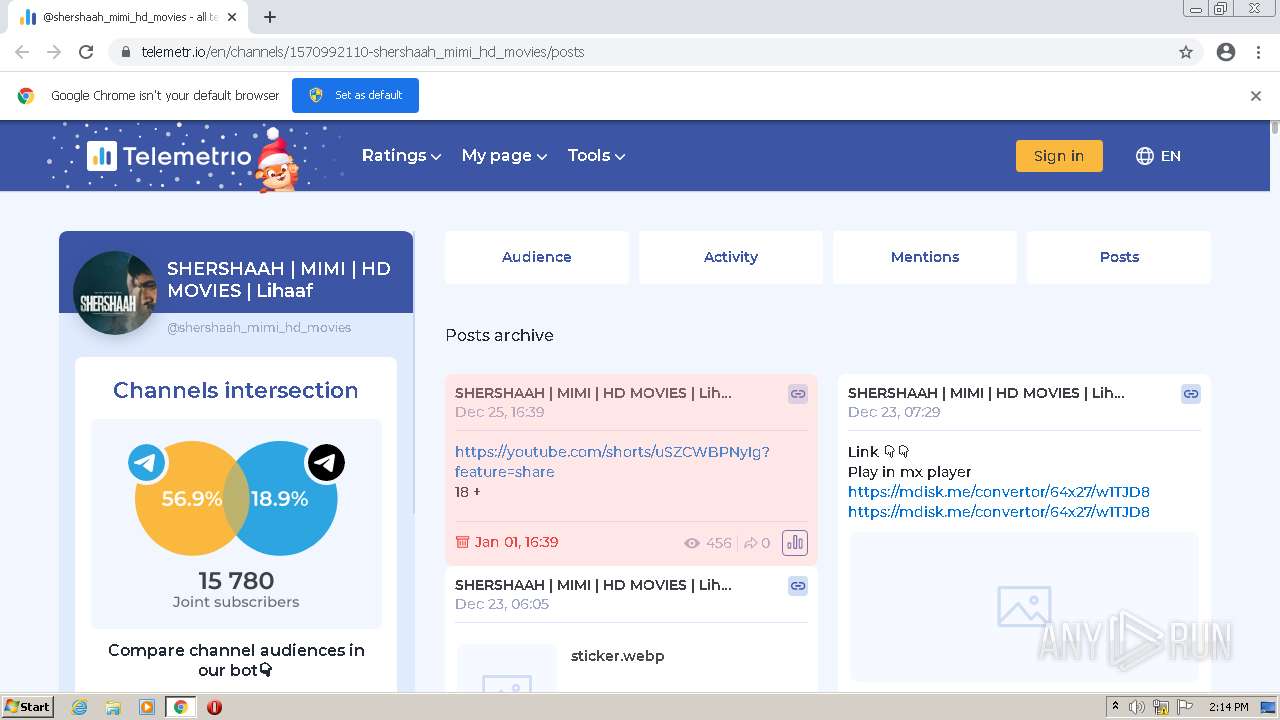Click the views eye icon showing 456
This screenshot has height=720, width=1280.
click(692, 543)
